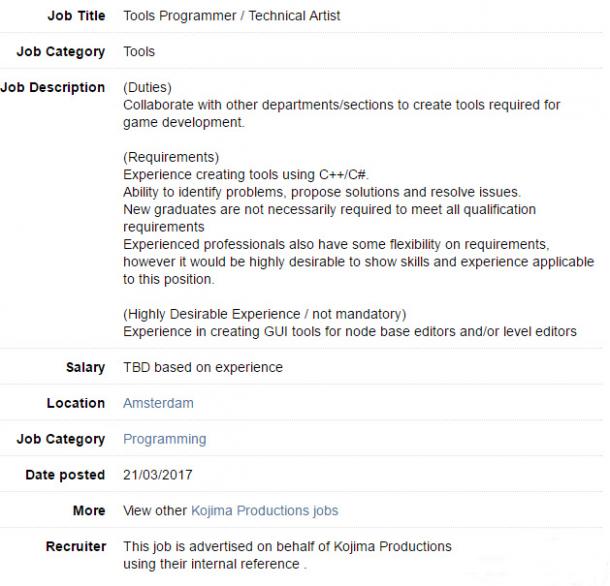Screen dimensions: 610x586
Task: Open the Amsterdam location link
Action: coord(158,403)
